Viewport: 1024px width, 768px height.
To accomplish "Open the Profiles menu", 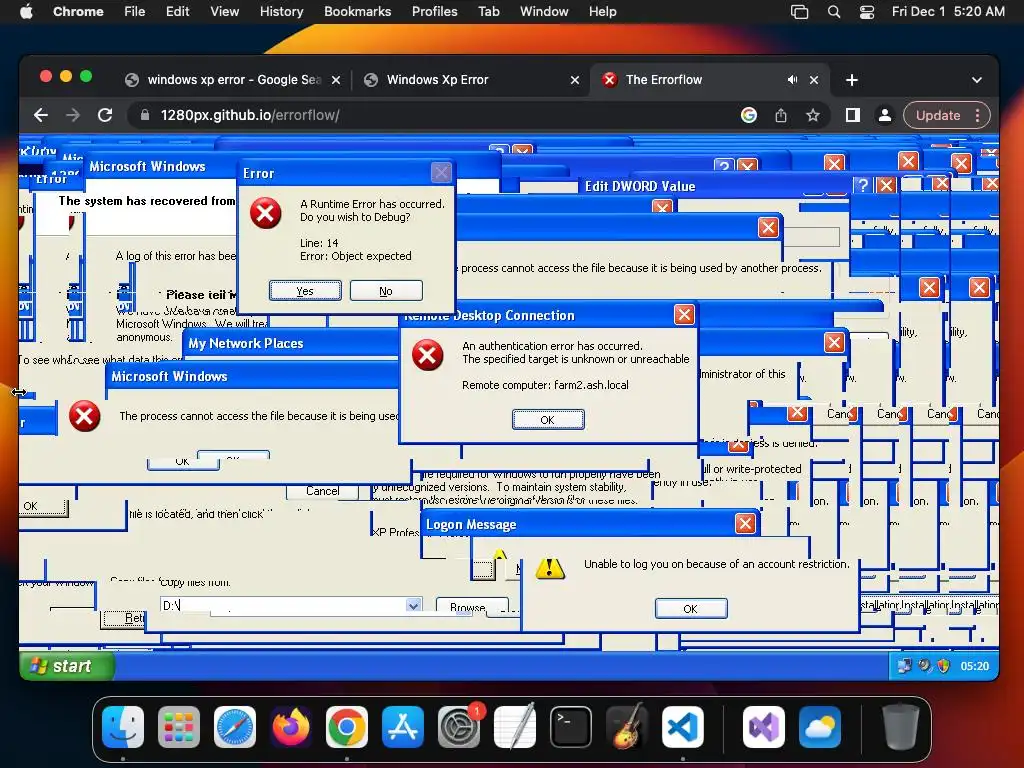I will coord(434,12).
